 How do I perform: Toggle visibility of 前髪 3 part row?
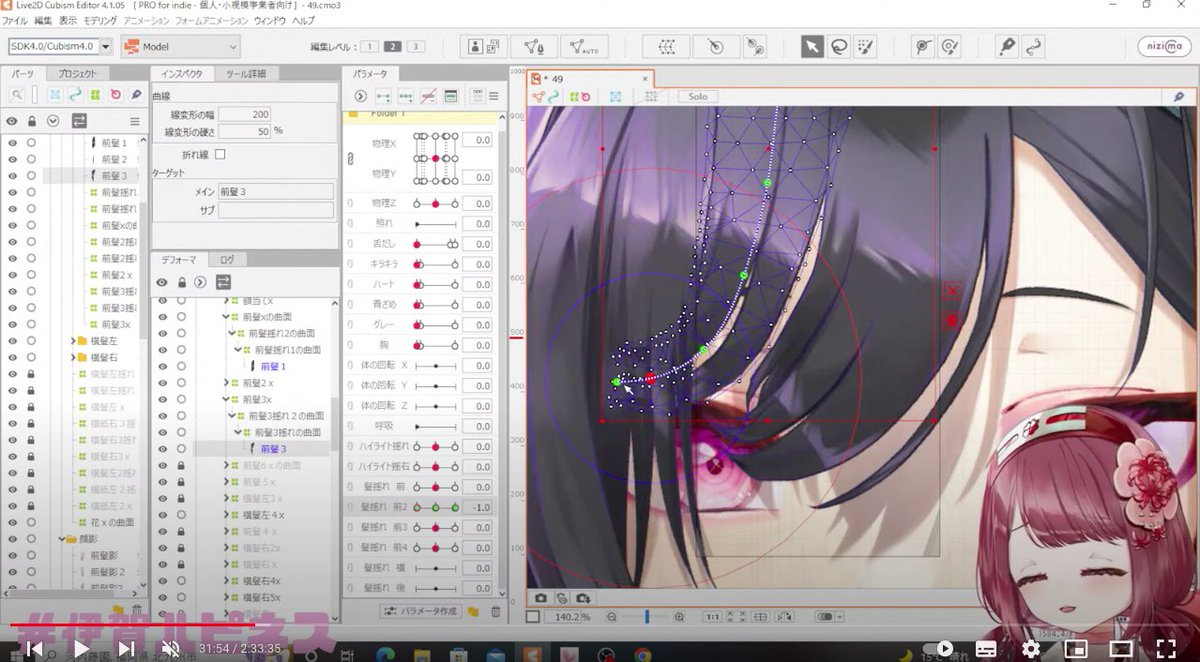[x=12, y=175]
